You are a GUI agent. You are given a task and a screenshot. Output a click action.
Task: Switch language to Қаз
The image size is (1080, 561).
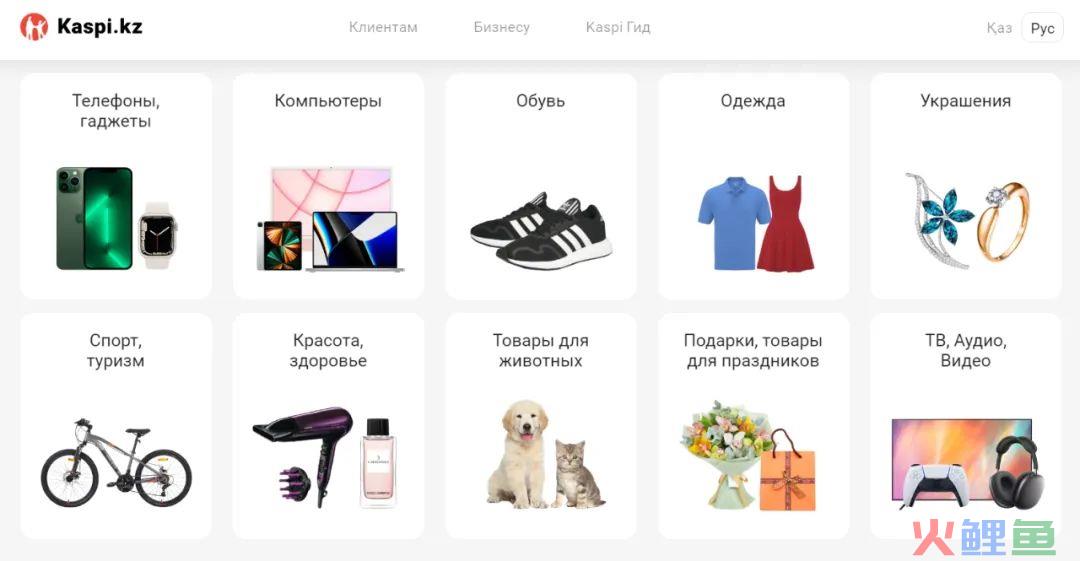[999, 28]
